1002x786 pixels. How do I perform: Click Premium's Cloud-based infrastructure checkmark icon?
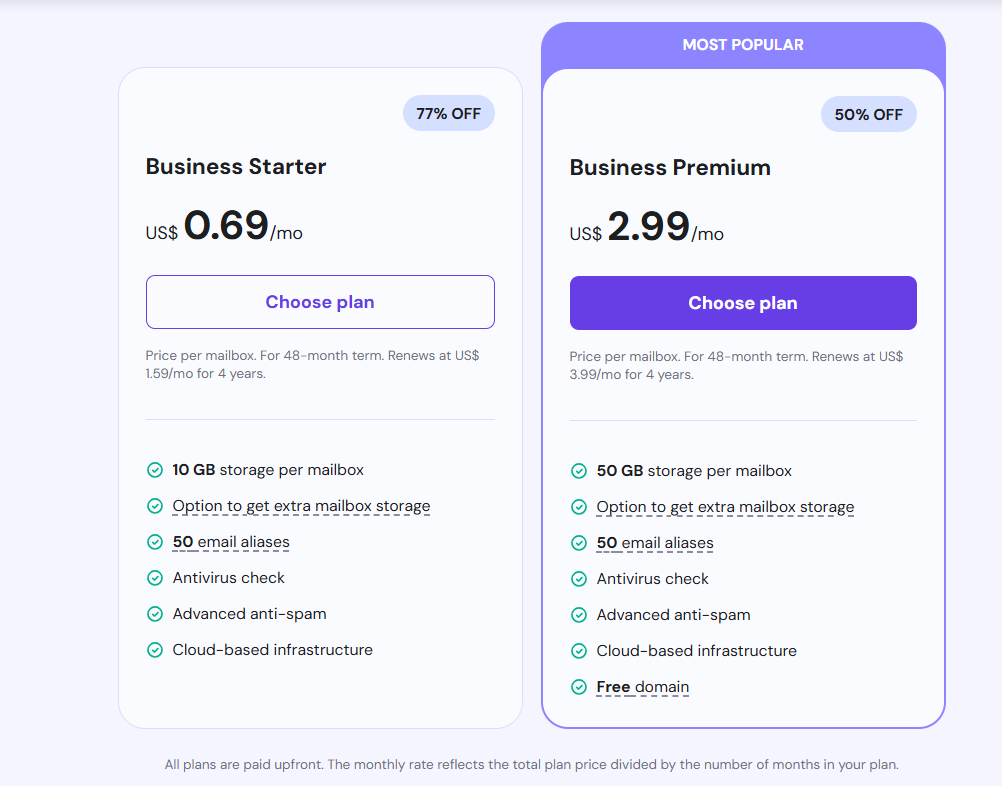tap(579, 651)
